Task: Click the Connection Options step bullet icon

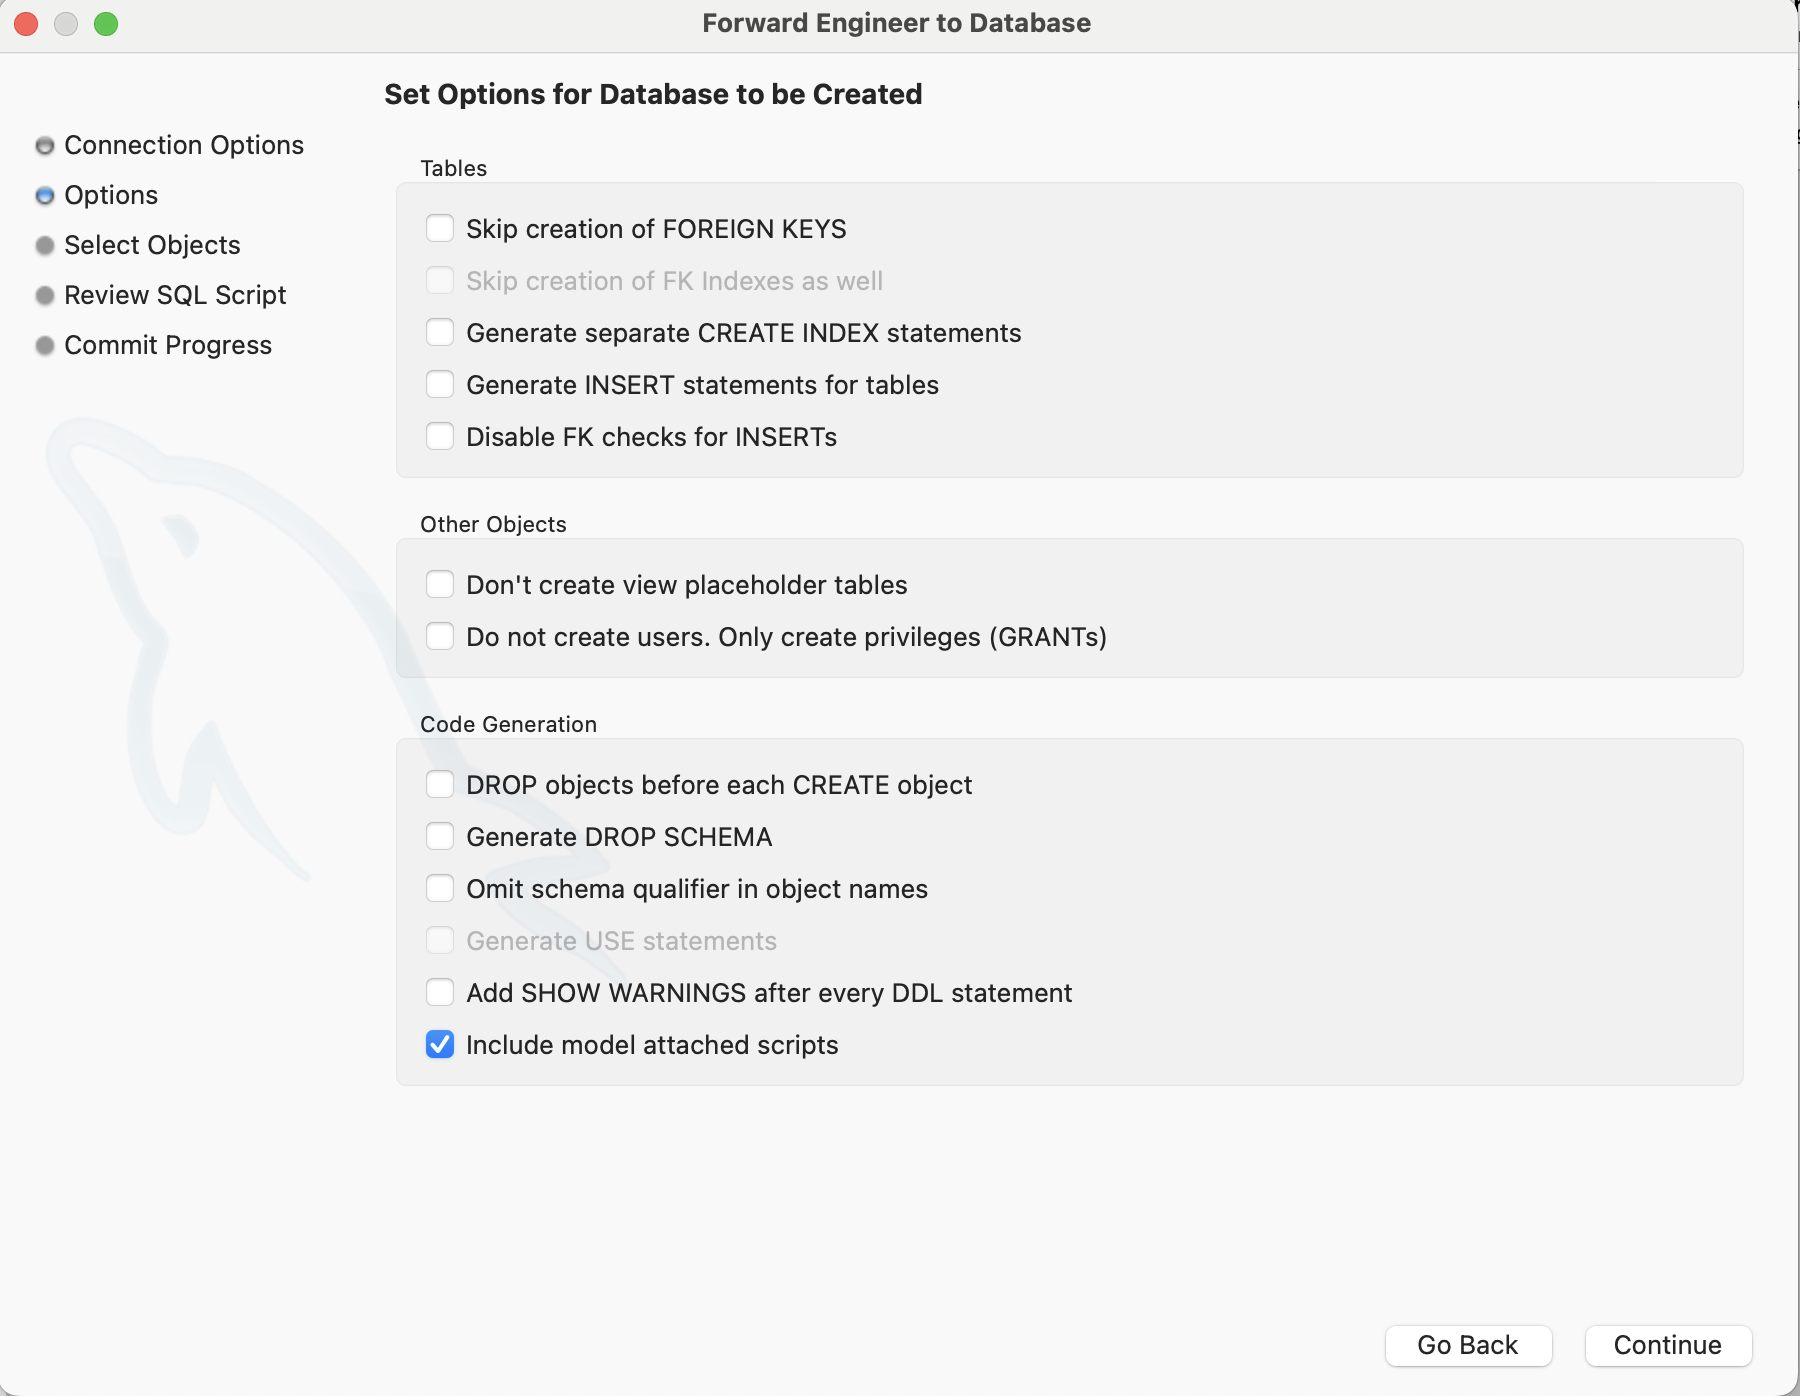Action: click(x=45, y=146)
